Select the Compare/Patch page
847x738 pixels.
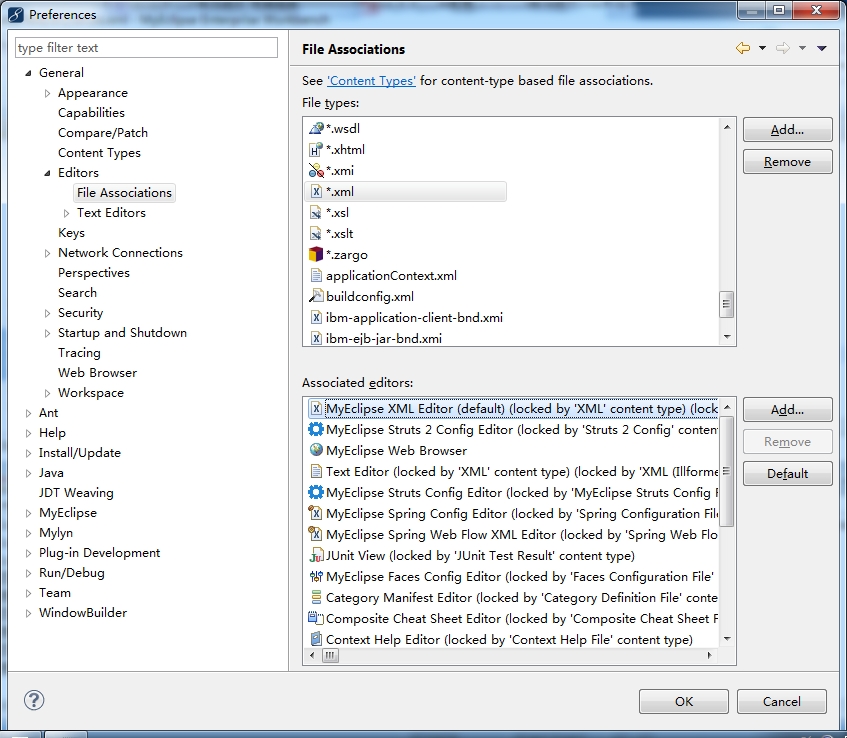coord(103,133)
